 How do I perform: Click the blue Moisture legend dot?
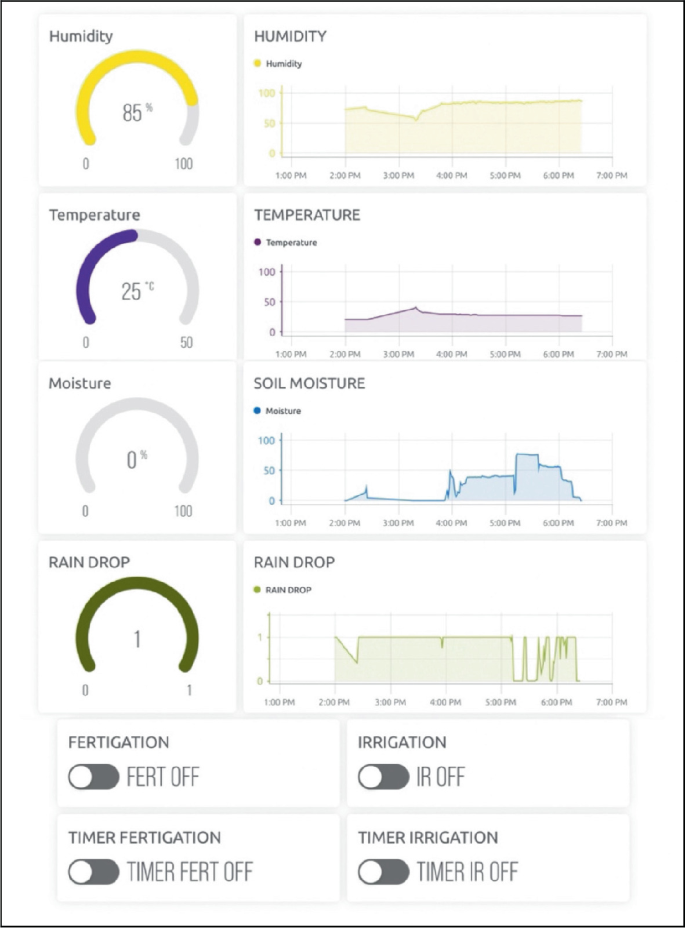pos(257,410)
